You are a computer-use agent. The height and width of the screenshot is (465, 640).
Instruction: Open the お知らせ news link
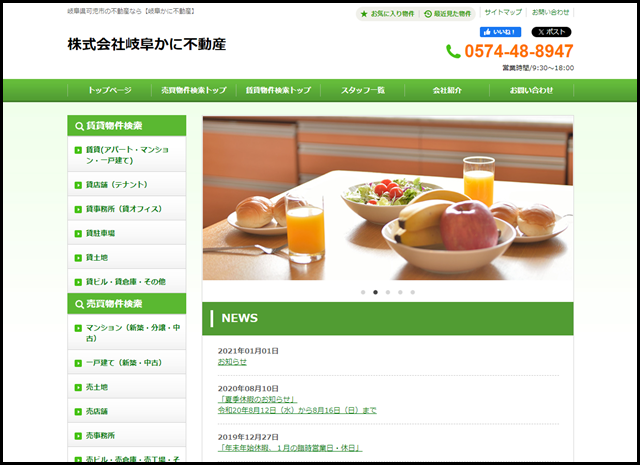pos(232,362)
